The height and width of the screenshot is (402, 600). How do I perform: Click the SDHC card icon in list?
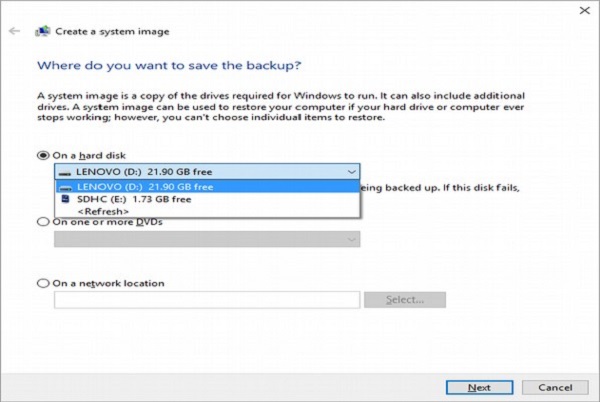coord(65,199)
